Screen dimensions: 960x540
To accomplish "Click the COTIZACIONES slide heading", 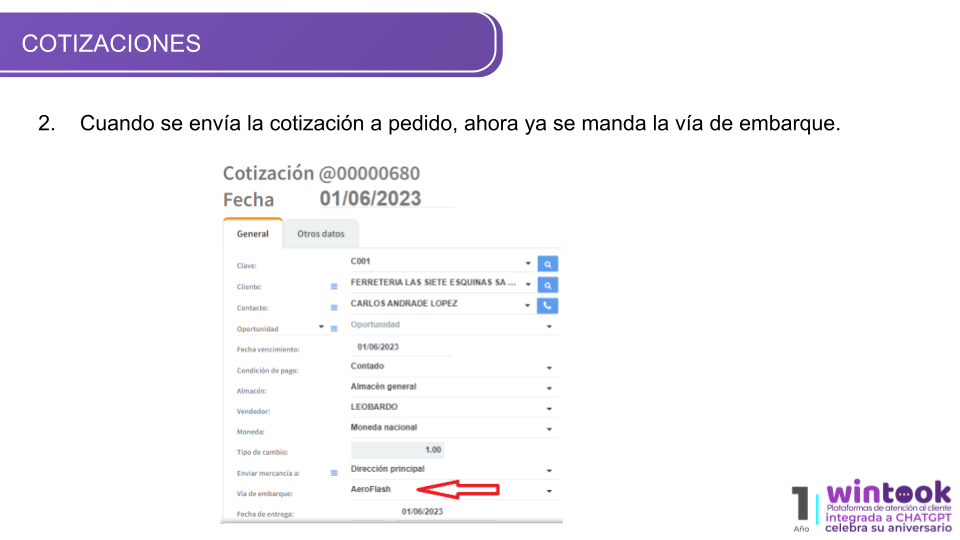I will tap(111, 43).
